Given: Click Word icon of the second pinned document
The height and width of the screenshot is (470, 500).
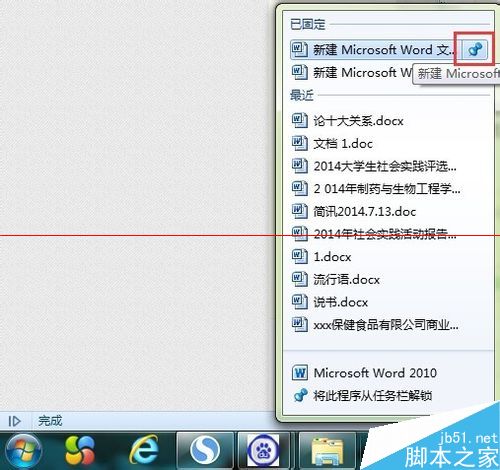Looking at the screenshot, I should (x=300, y=72).
